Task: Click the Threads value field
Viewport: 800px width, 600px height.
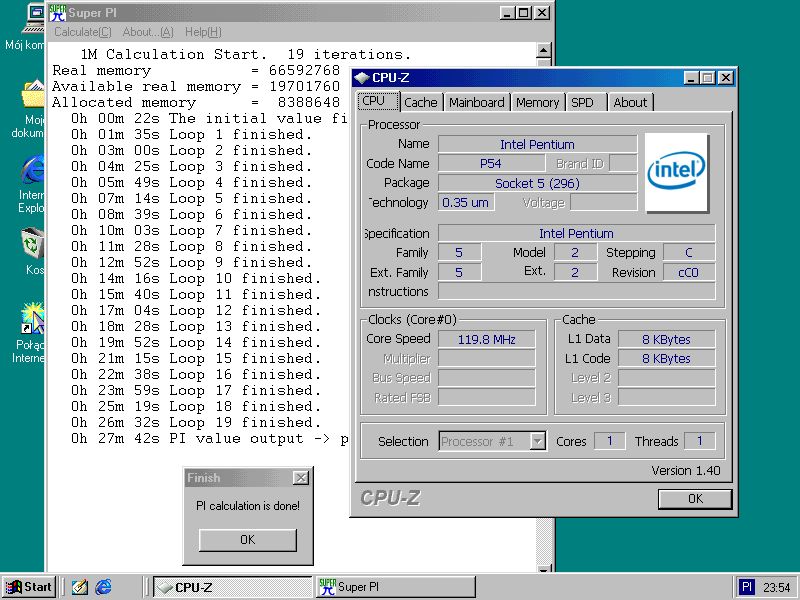Action: click(x=699, y=441)
